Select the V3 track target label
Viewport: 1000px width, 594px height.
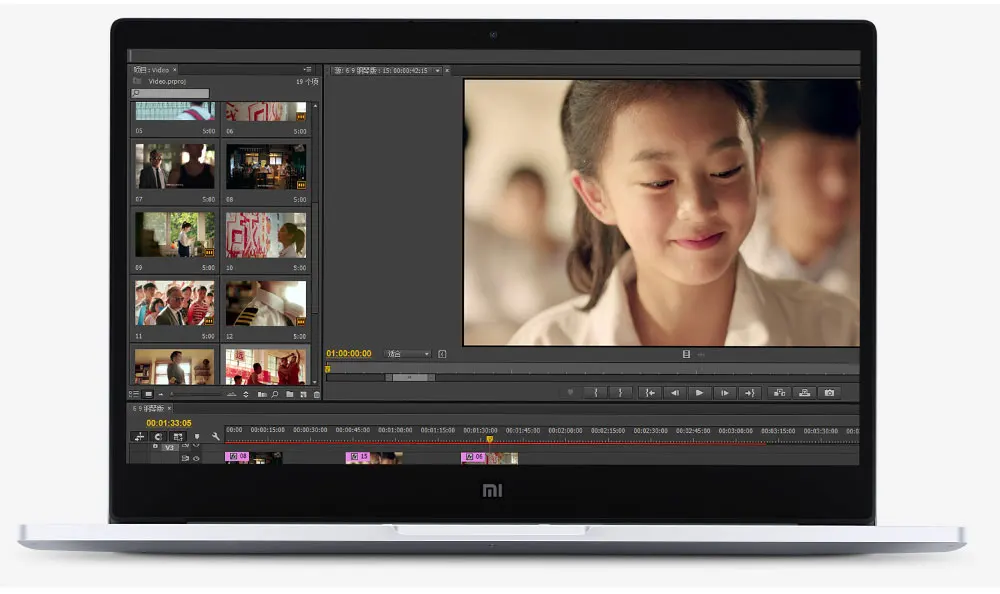[x=169, y=447]
